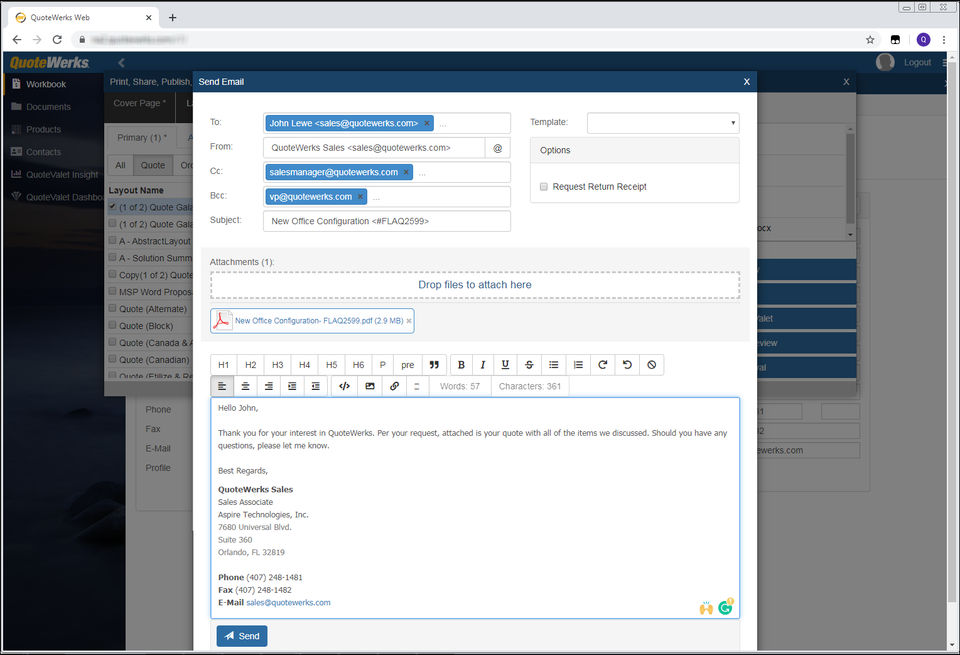Collapse the sidebar with the chevron
960x655 pixels.
click(x=121, y=62)
